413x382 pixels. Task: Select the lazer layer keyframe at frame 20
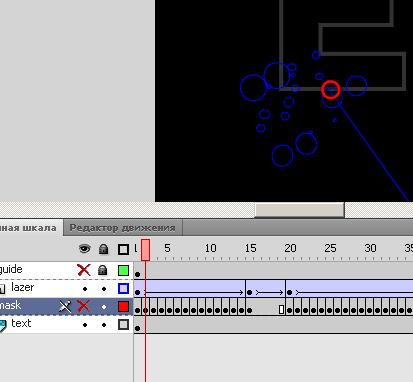289,293
